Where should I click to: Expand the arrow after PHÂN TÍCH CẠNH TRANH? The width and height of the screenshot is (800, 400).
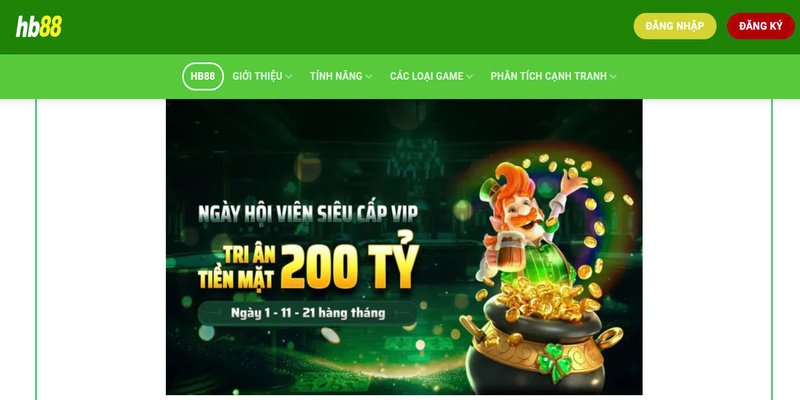(613, 77)
